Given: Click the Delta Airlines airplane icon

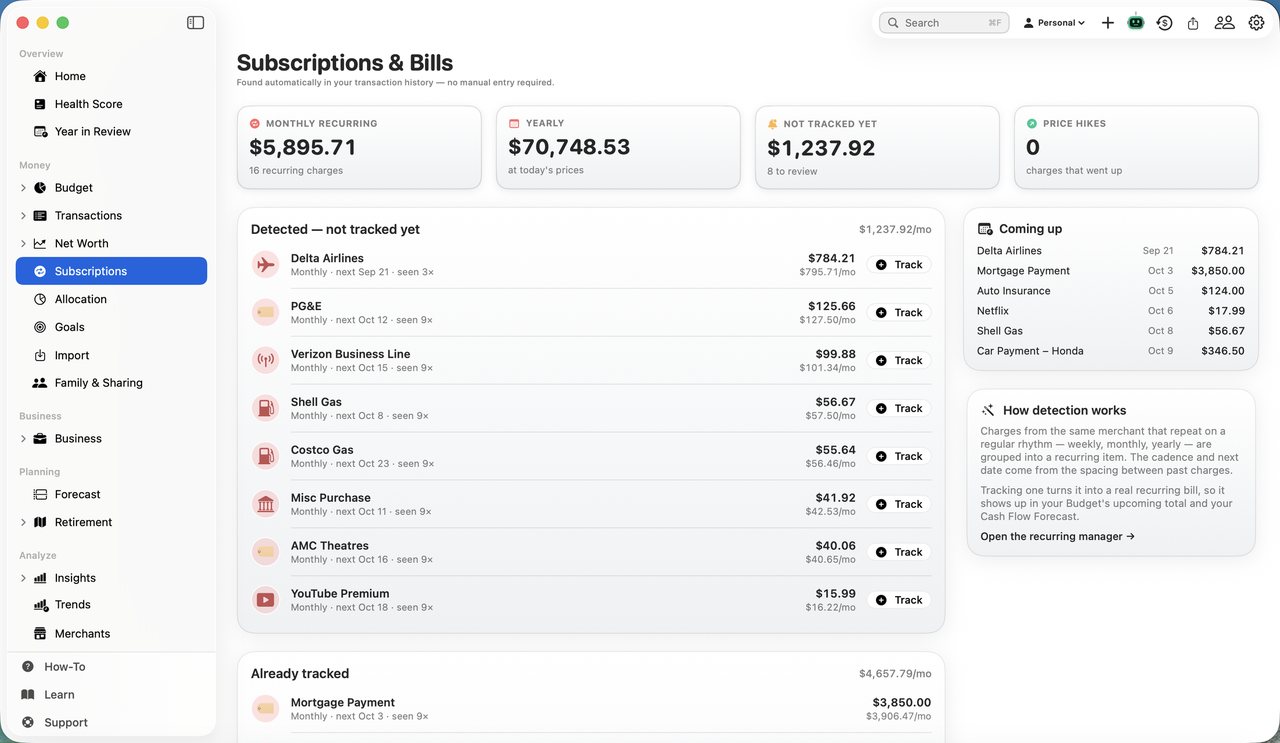Looking at the screenshot, I should [x=265, y=265].
